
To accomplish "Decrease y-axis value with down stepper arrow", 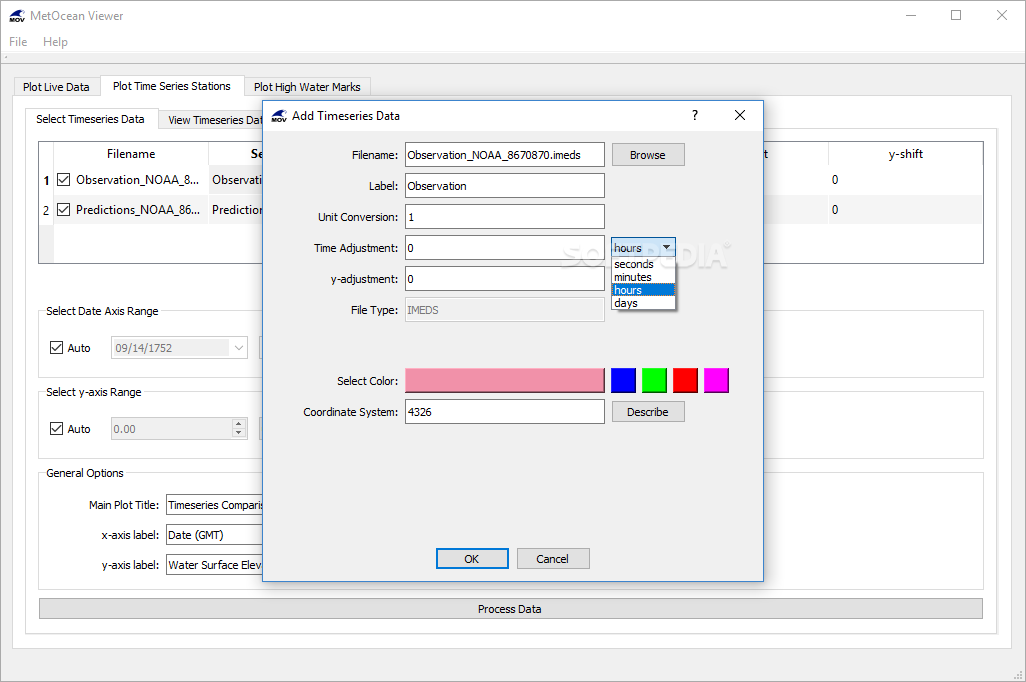I will point(239,433).
